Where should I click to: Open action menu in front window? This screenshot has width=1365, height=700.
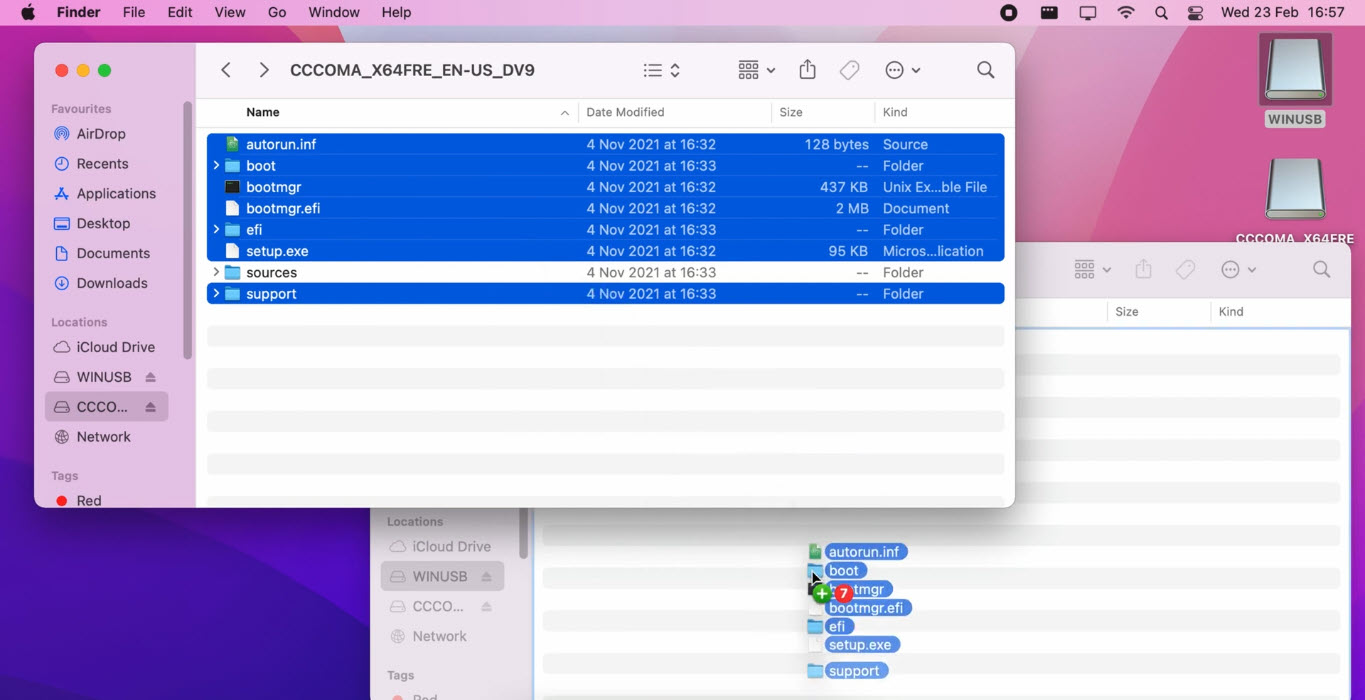click(x=903, y=70)
